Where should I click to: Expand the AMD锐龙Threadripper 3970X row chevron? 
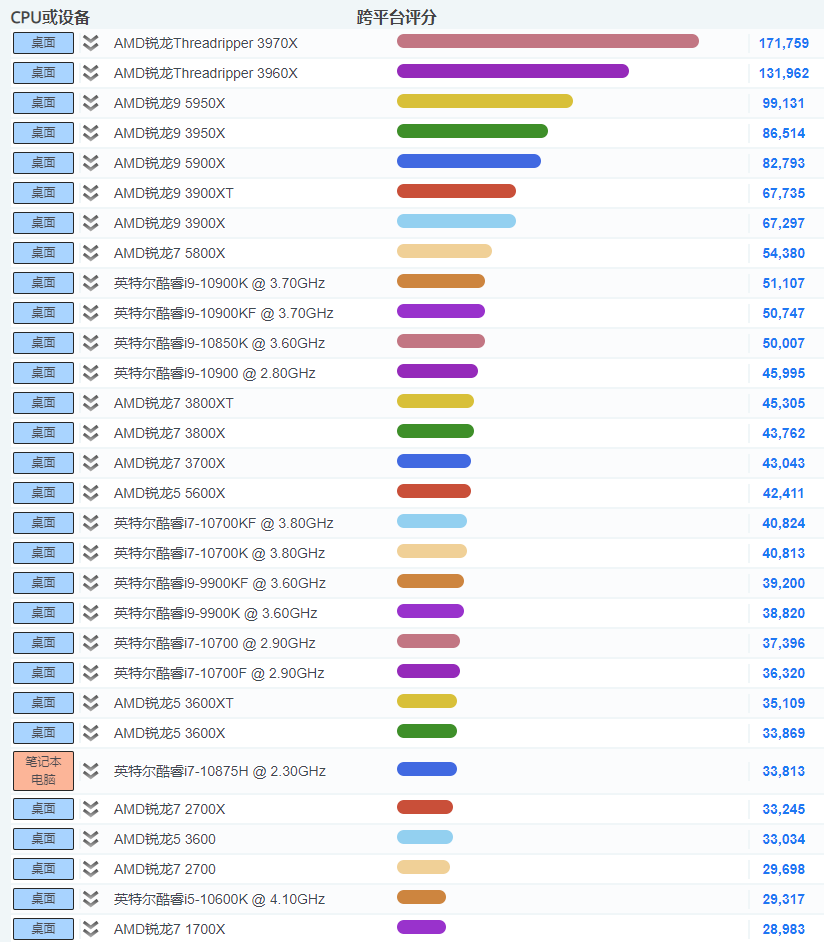point(91,43)
